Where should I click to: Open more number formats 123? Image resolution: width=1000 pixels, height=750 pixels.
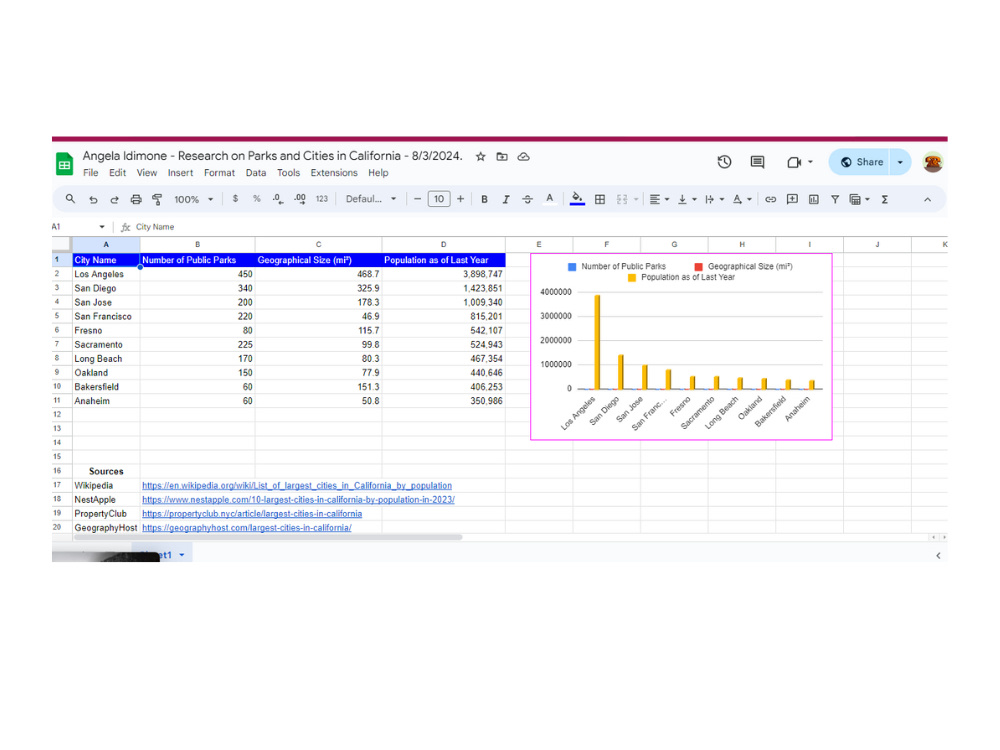click(x=321, y=199)
